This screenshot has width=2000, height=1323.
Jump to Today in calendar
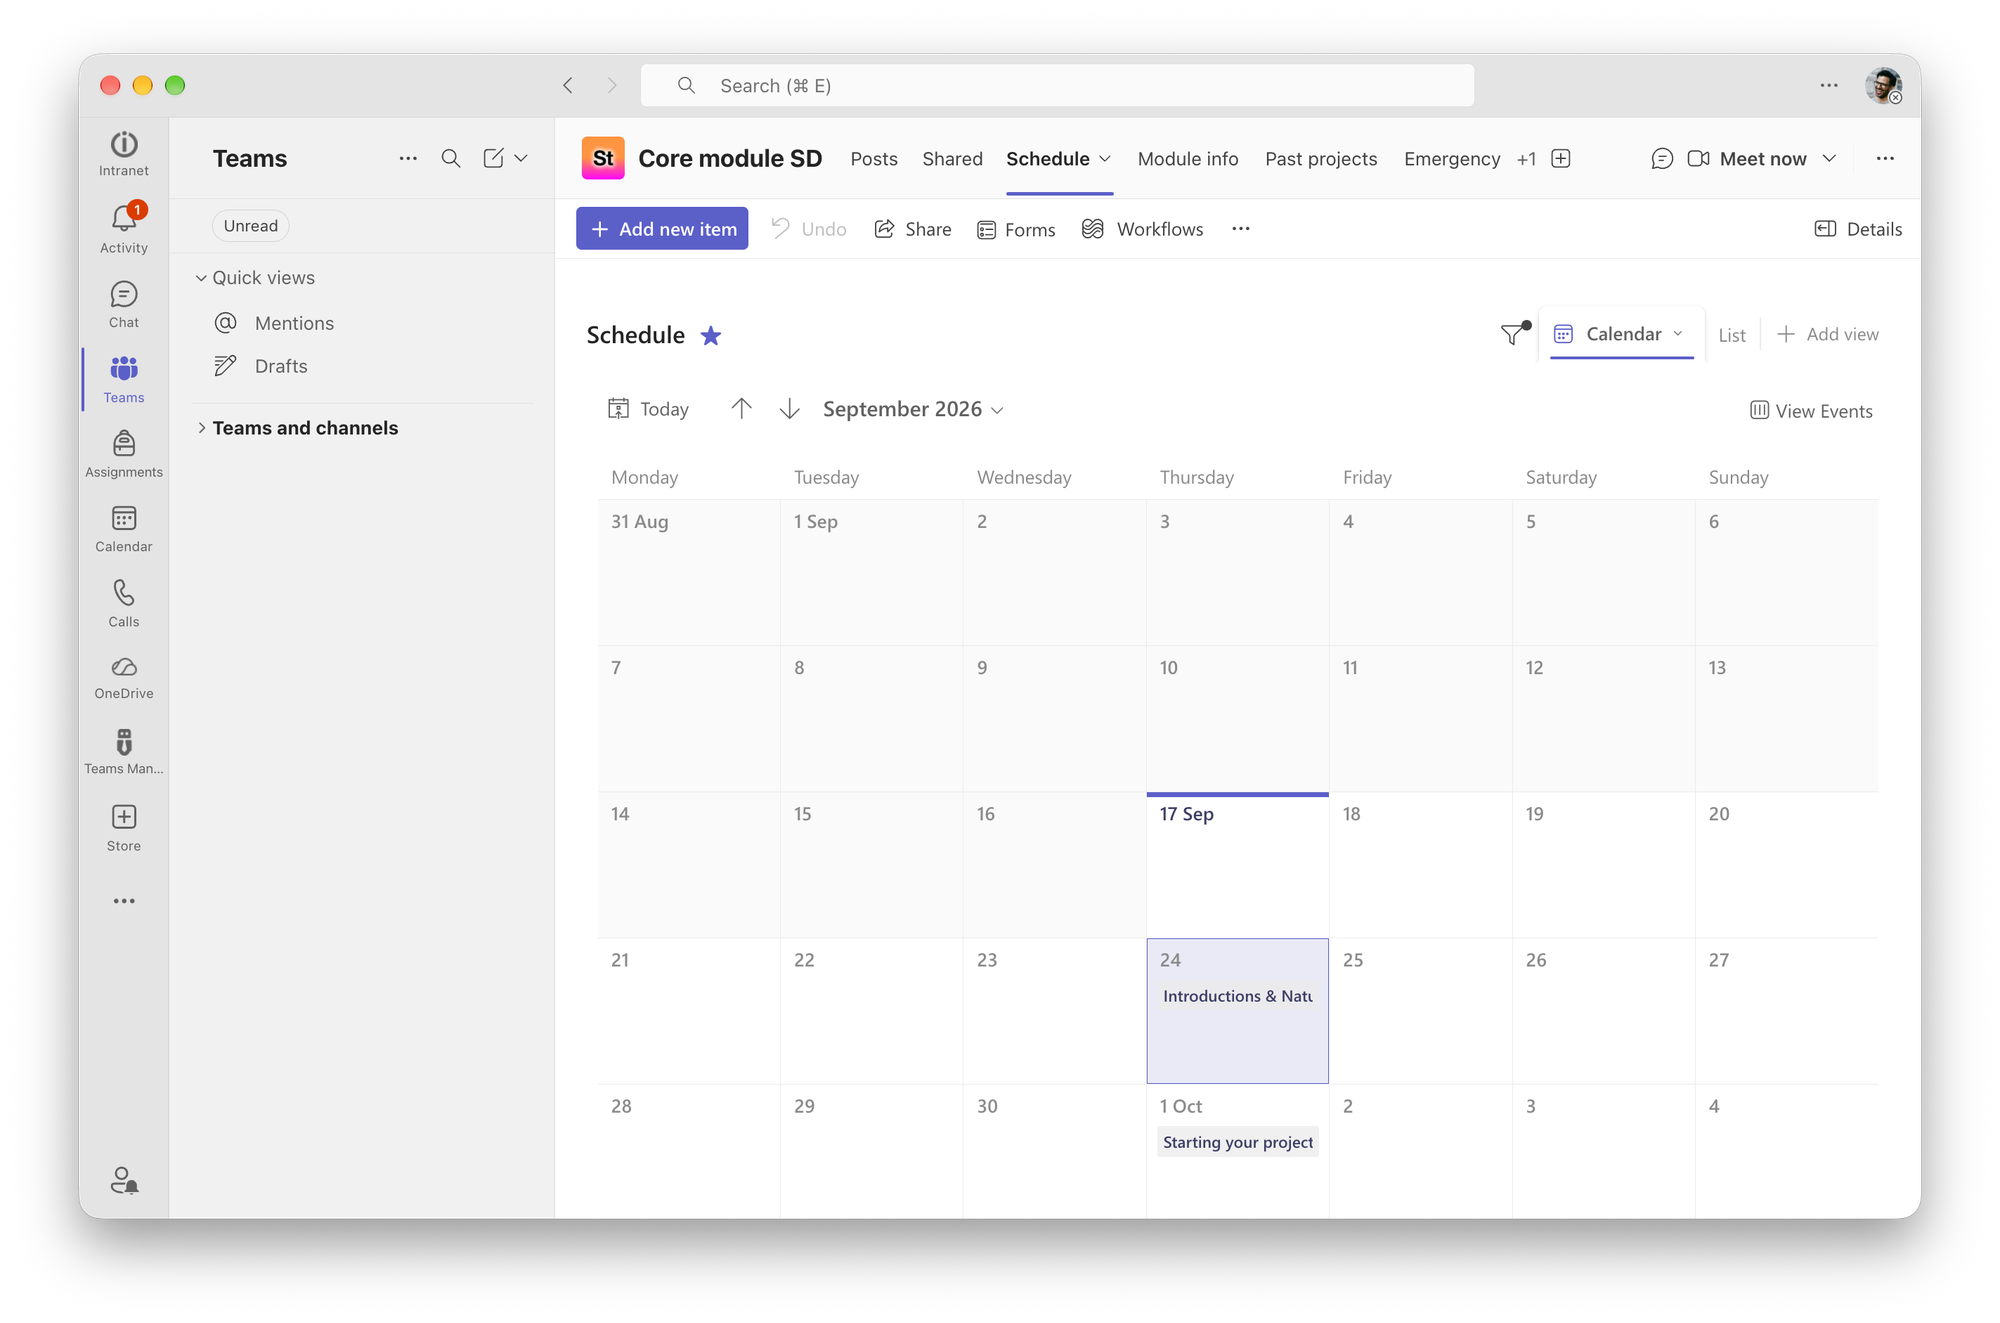coord(648,409)
